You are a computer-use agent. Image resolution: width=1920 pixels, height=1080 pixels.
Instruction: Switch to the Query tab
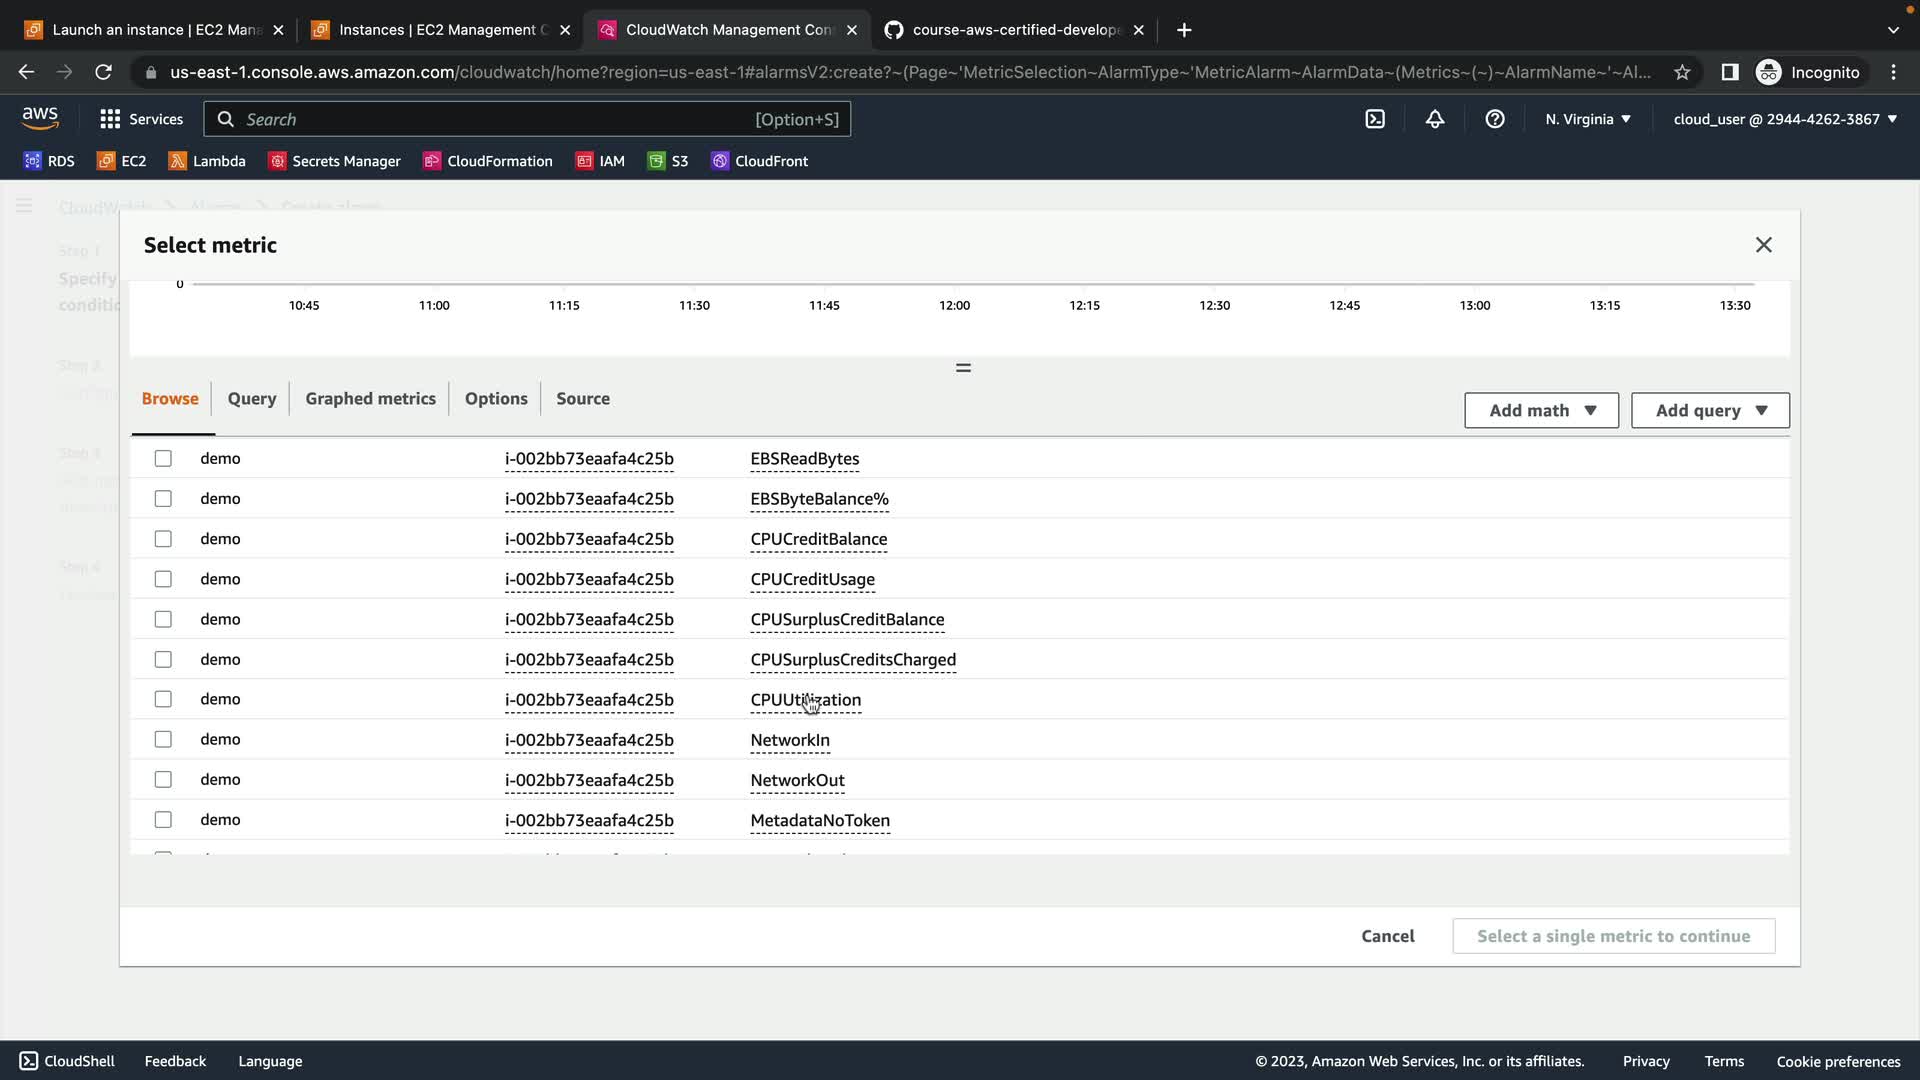(251, 398)
